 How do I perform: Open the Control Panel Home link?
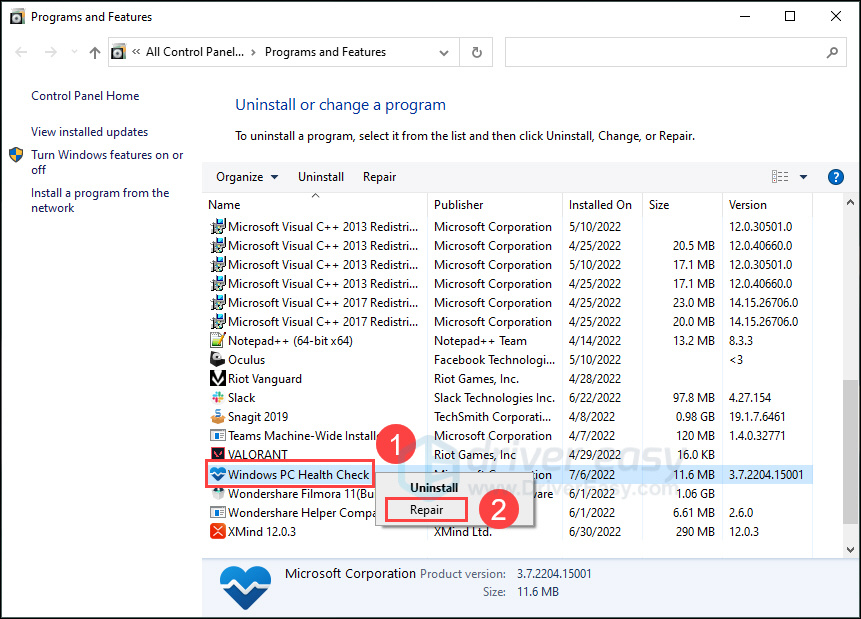click(x=85, y=96)
